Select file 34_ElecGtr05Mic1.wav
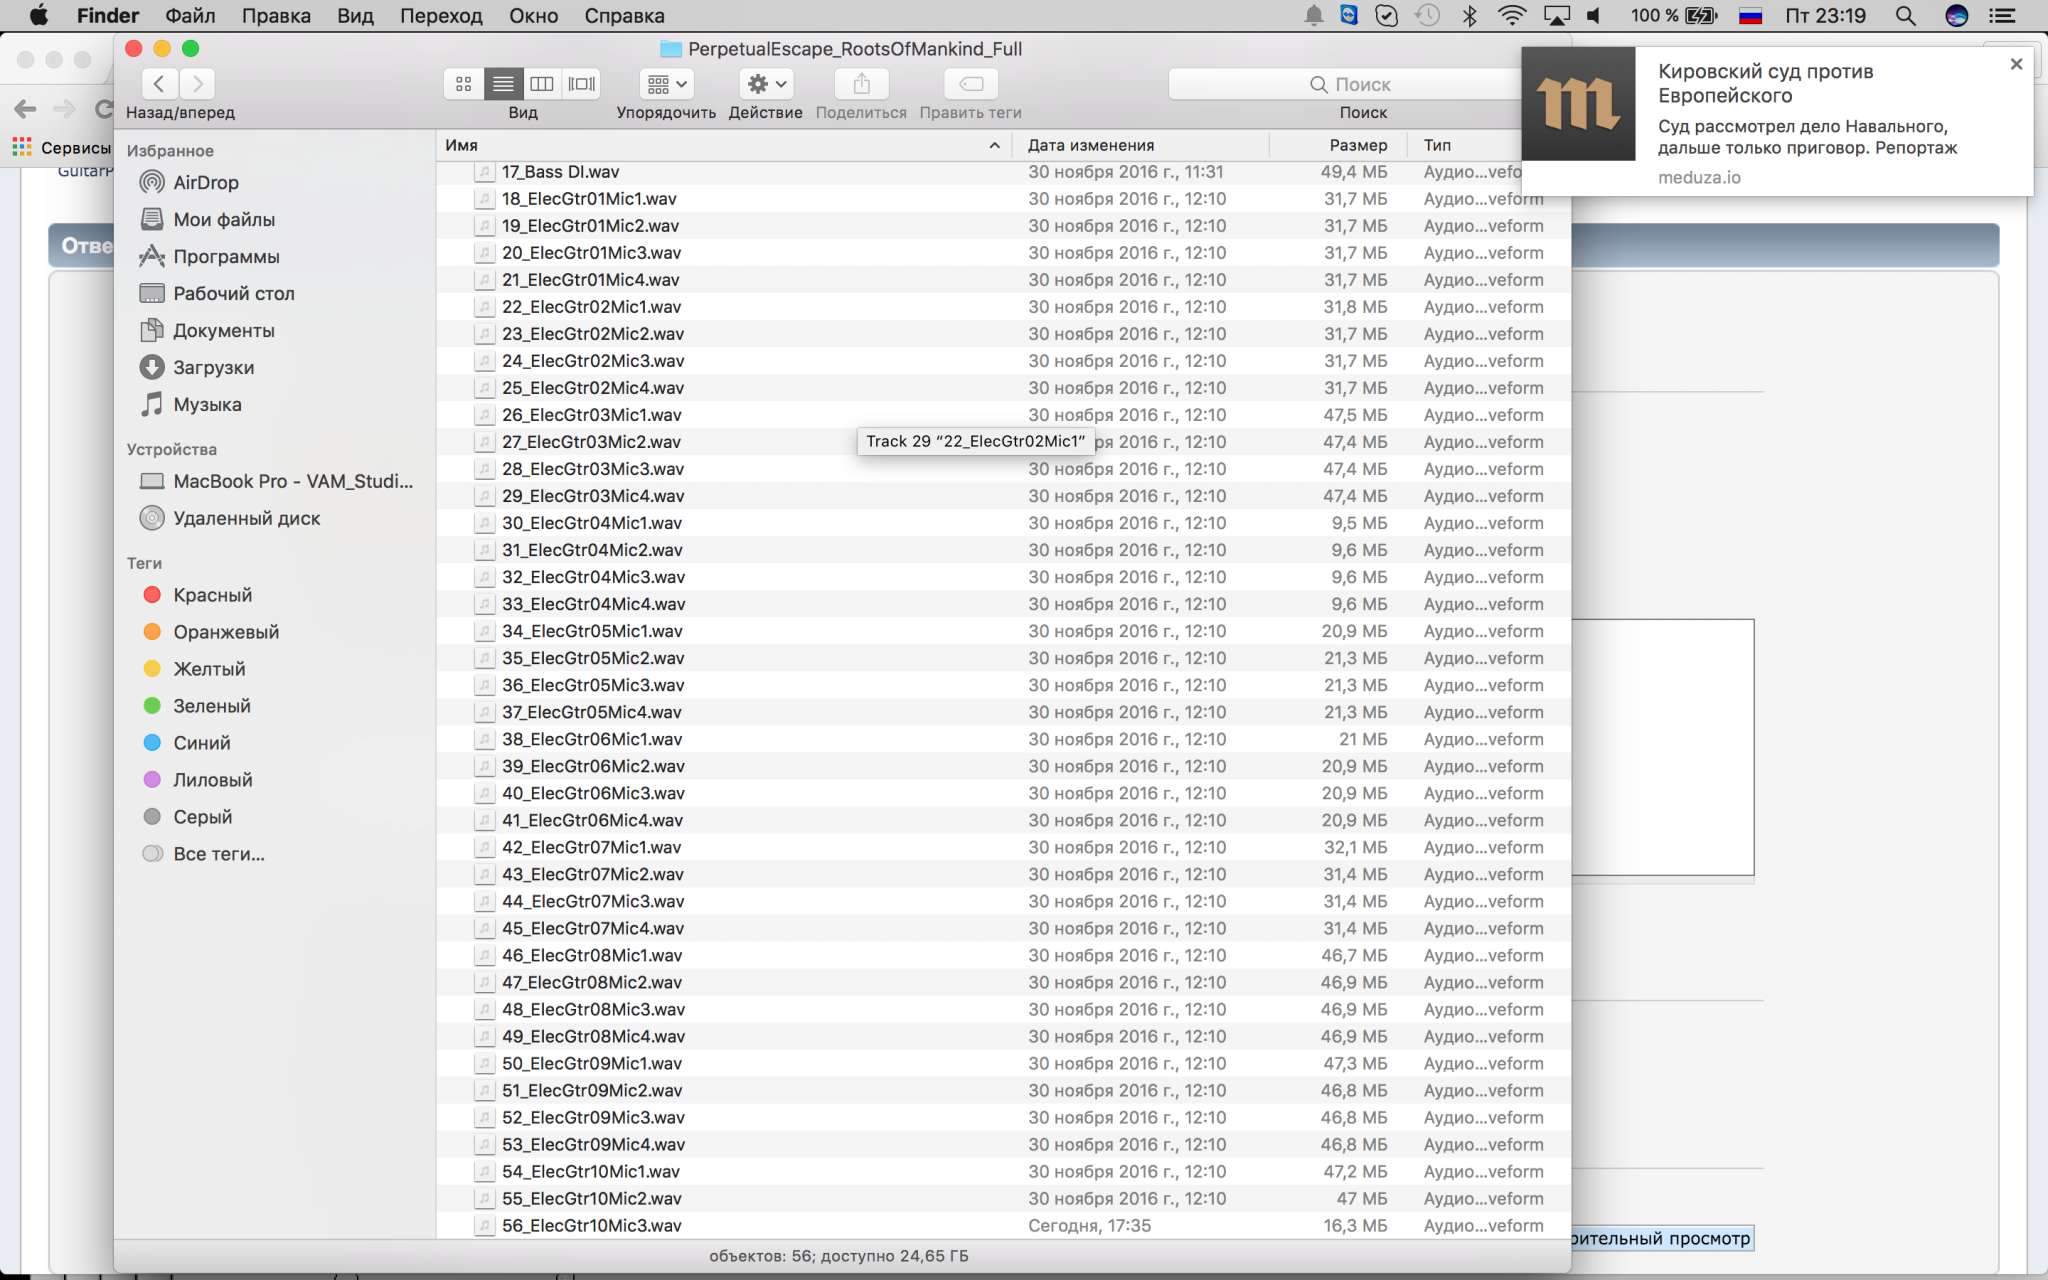 pos(591,631)
